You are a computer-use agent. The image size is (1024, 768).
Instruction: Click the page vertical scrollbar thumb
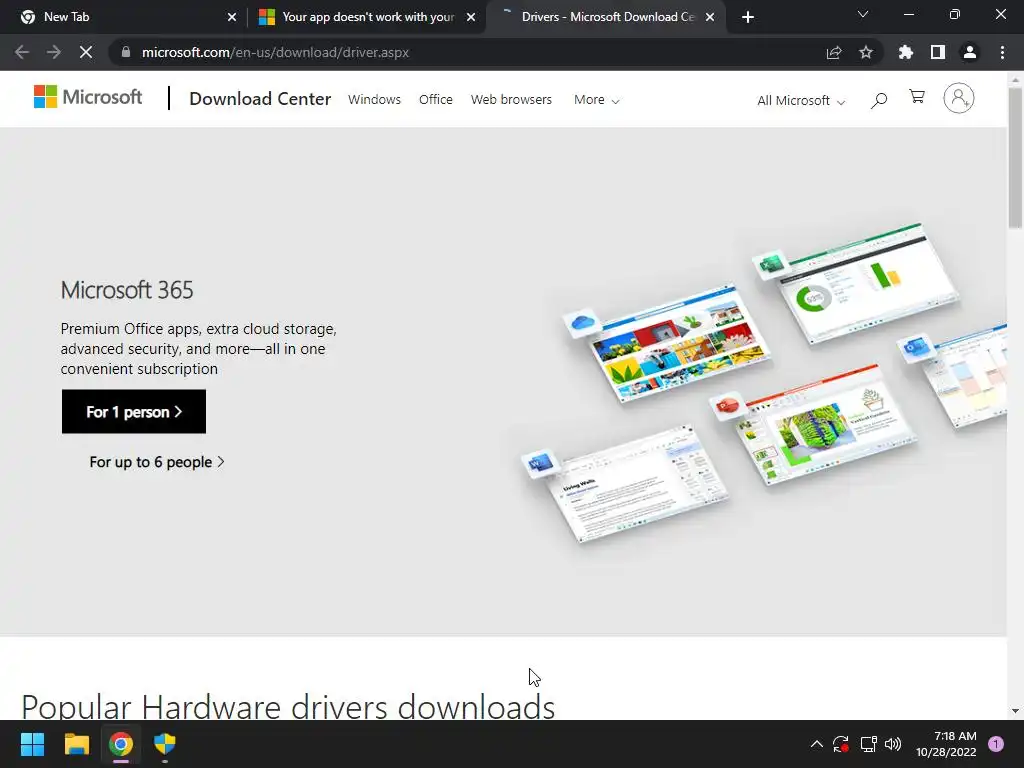(1015, 157)
